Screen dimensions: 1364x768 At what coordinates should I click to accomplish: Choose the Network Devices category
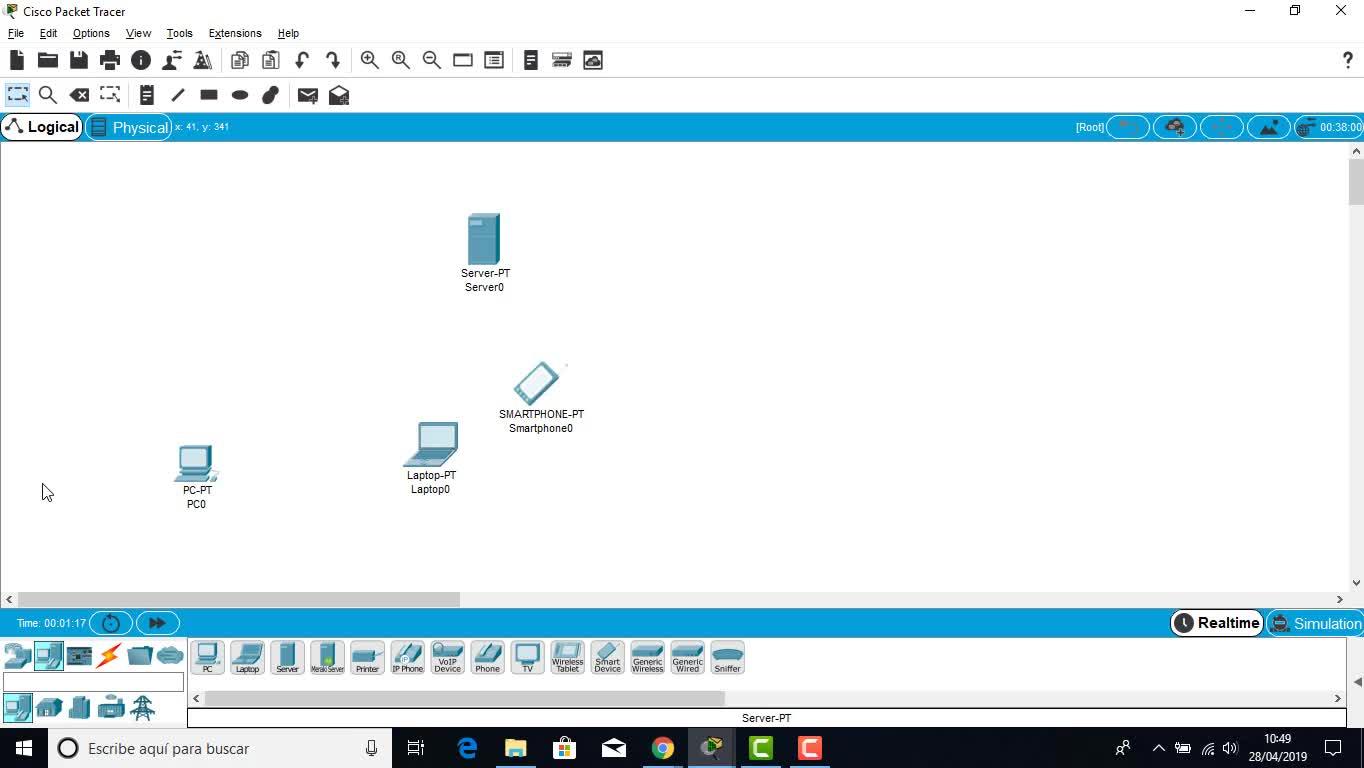pos(17,656)
